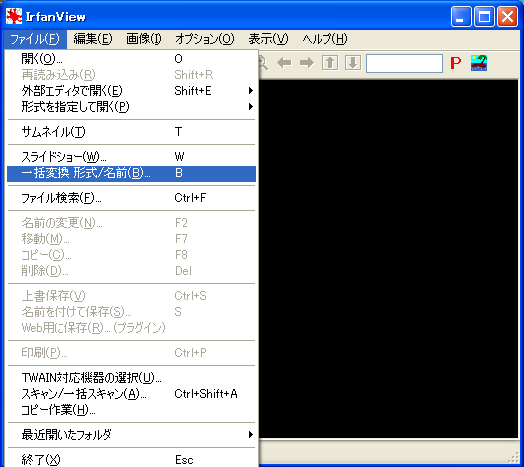Viewport: 524px width, 467px height.
Task: Select サムネイル(T) menu entry
Action: (x=131, y=132)
